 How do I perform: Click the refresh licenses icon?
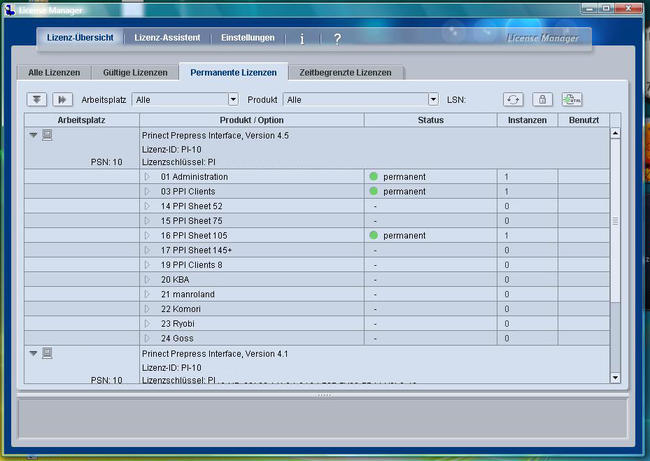coord(513,99)
